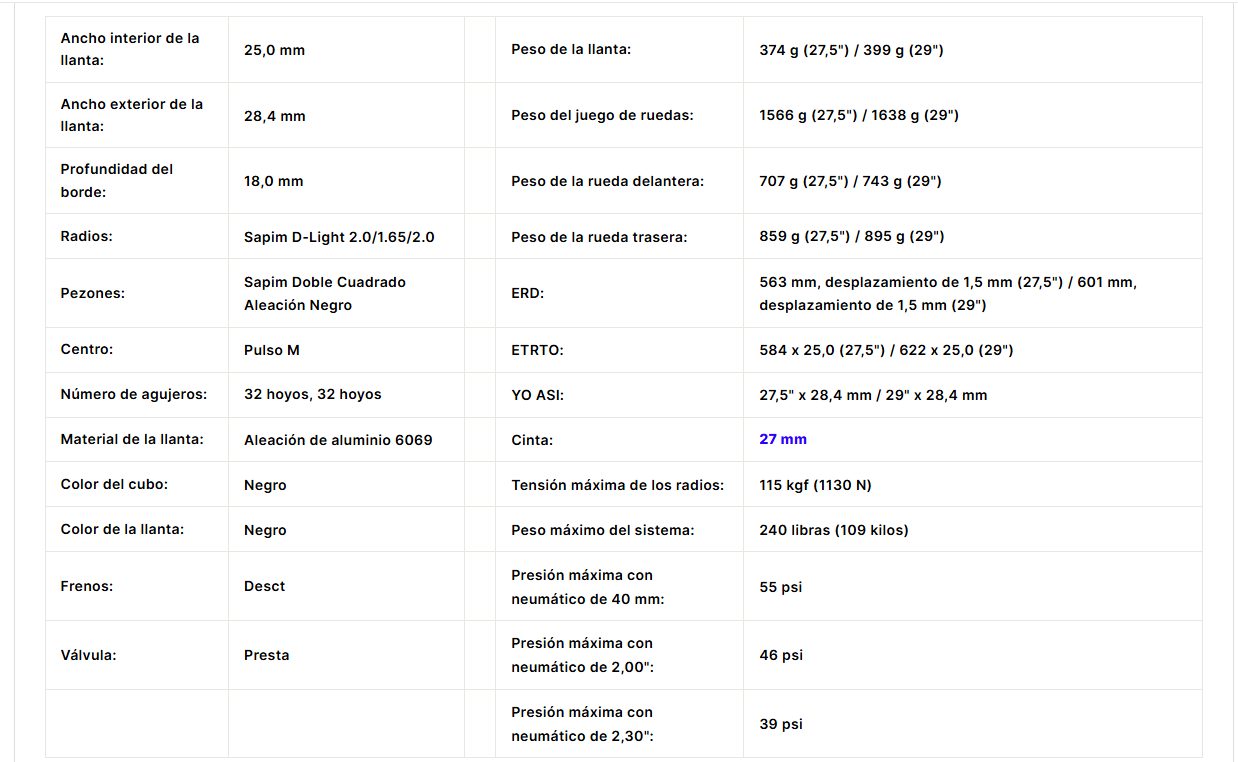Click the Frenos Desct value
The height and width of the screenshot is (762, 1238).
click(265, 586)
